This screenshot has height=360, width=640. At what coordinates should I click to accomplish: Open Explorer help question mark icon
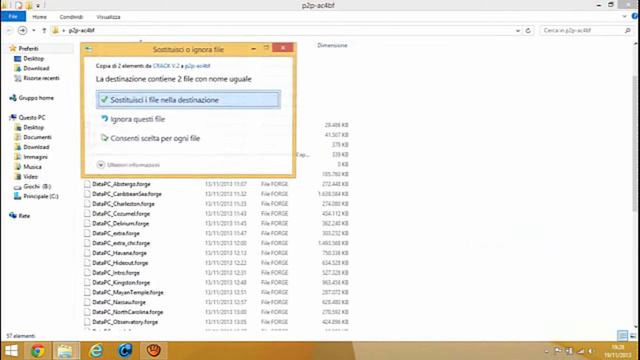click(x=635, y=16)
